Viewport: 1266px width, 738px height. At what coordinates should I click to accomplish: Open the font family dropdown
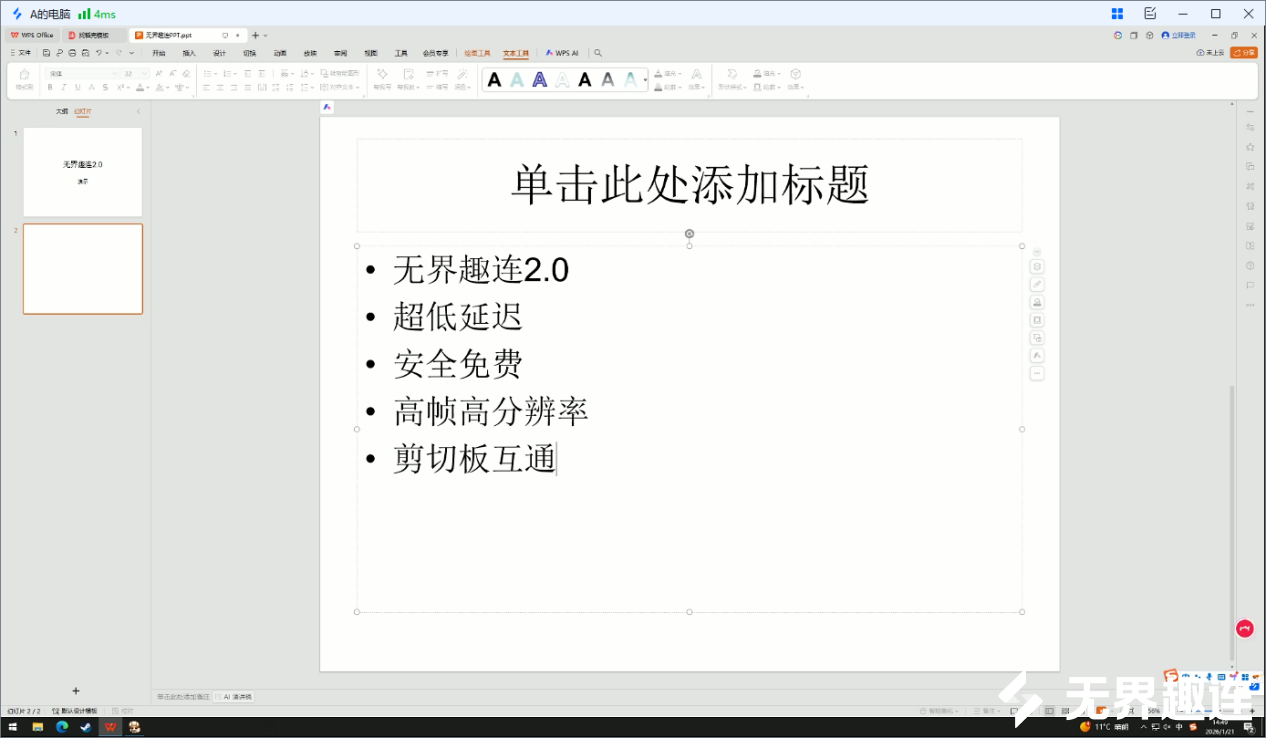[x=115, y=73]
